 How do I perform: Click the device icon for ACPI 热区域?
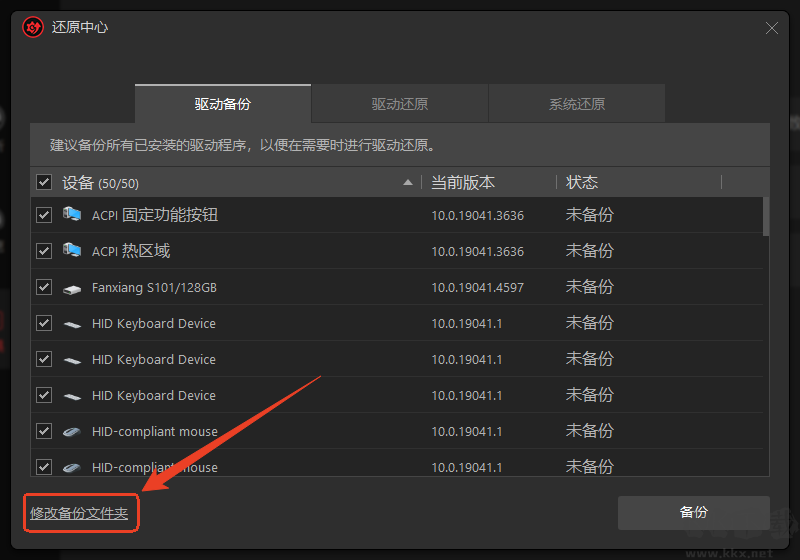72,250
